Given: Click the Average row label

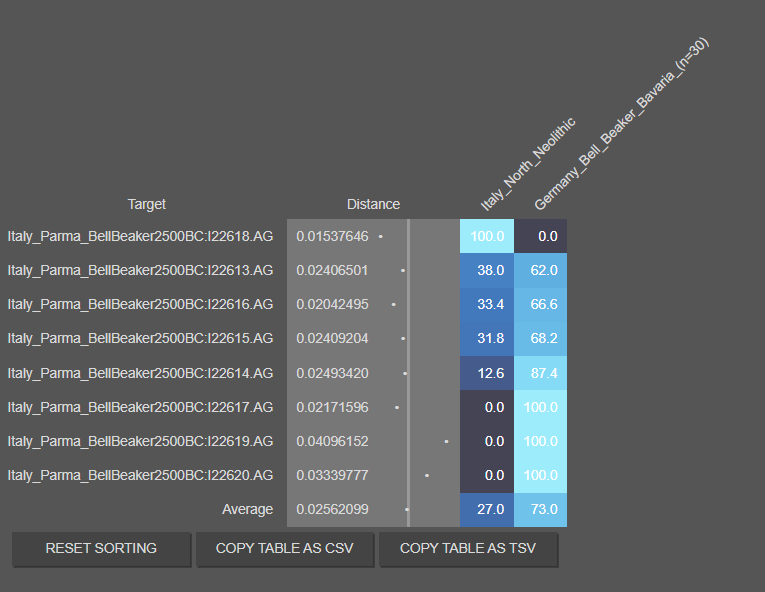Looking at the screenshot, I should pyautogui.click(x=247, y=509).
